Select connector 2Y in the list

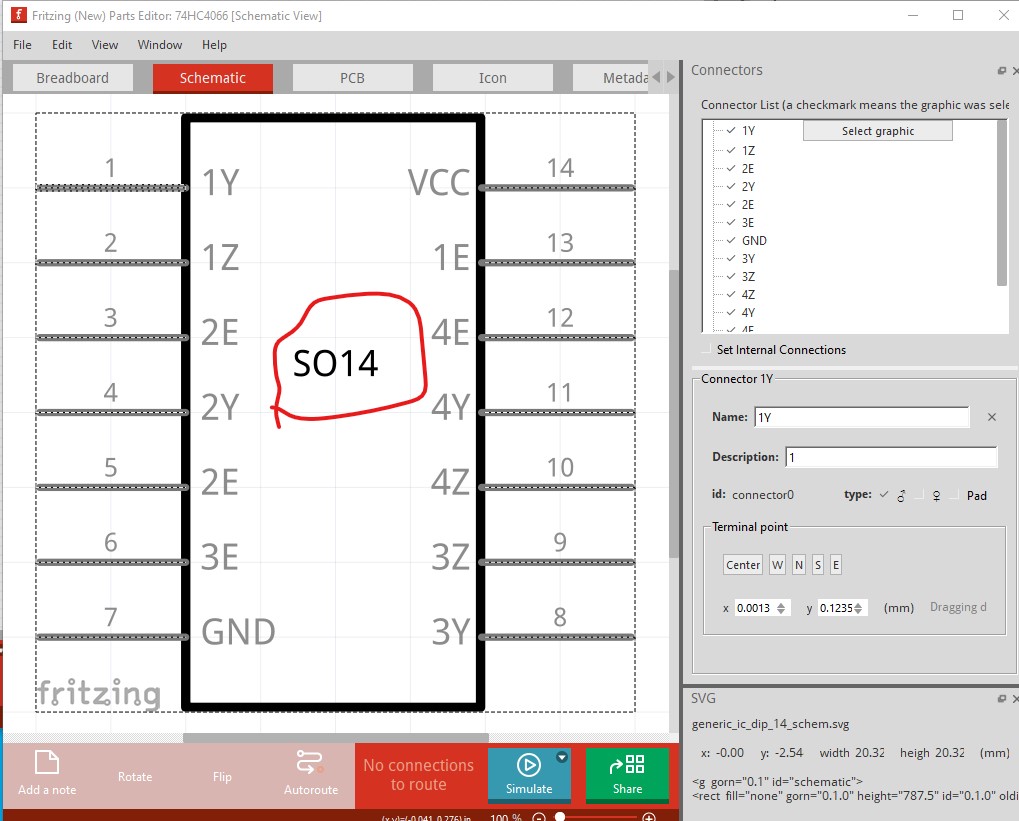click(748, 187)
